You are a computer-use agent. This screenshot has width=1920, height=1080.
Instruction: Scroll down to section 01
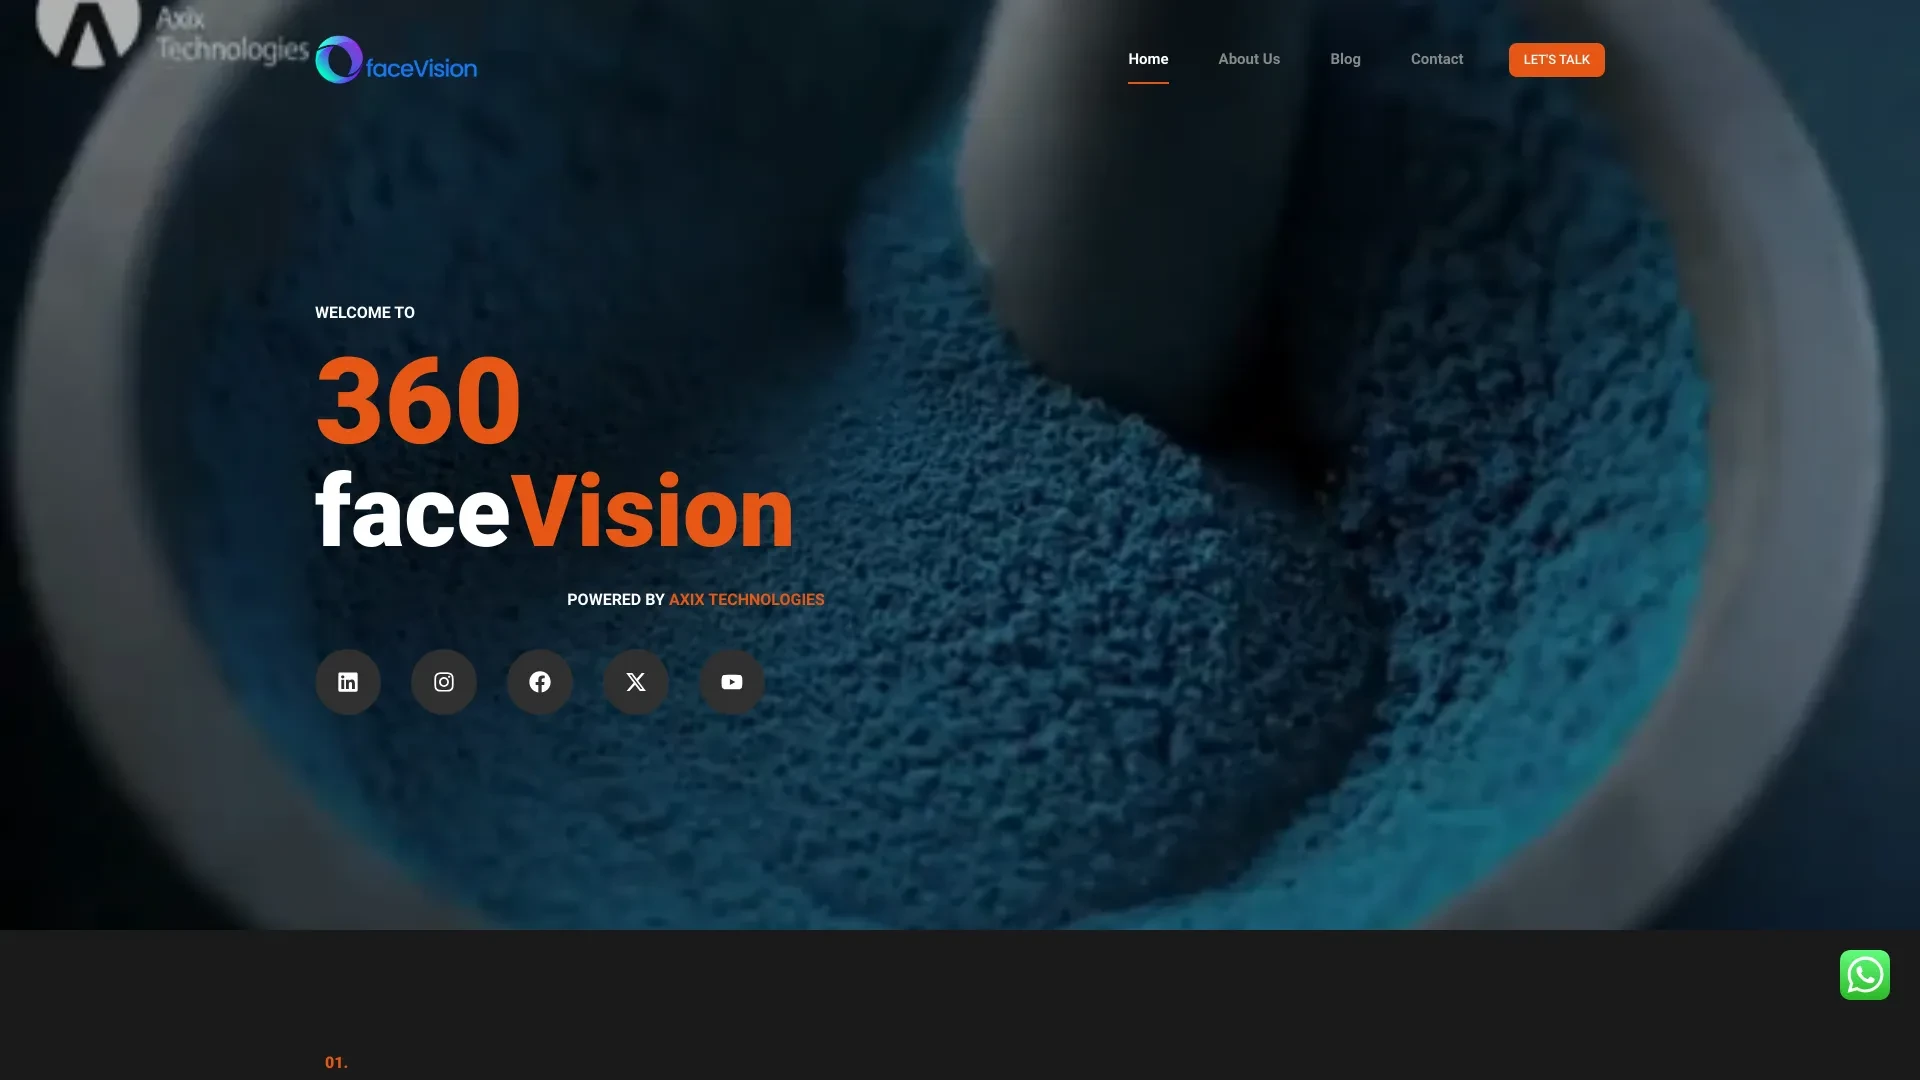(x=335, y=1062)
